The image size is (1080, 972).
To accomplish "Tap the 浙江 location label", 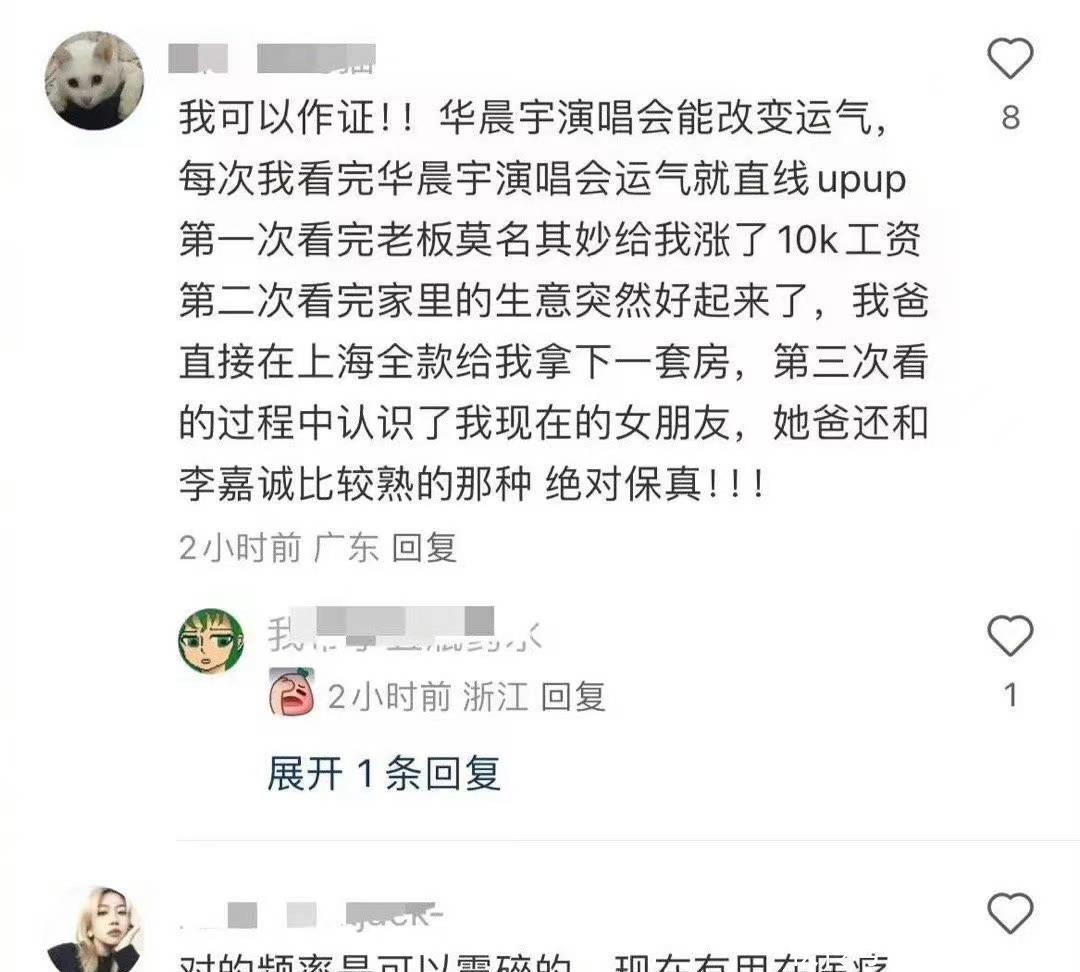I will (x=495, y=697).
